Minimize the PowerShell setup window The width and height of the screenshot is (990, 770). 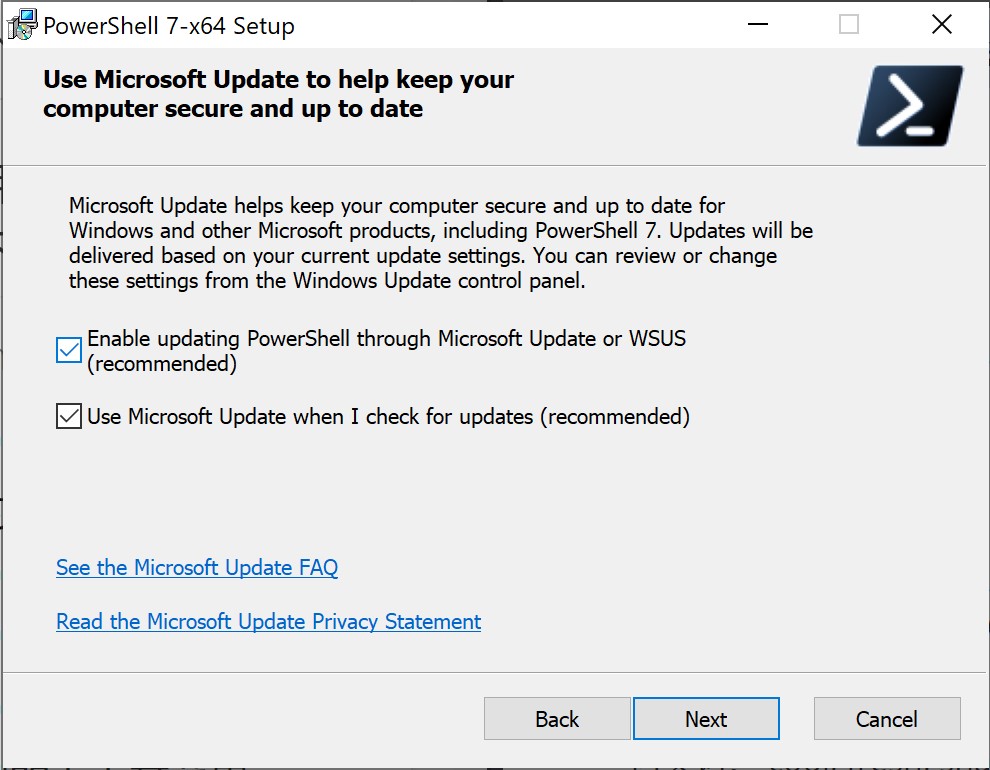pyautogui.click(x=757, y=25)
